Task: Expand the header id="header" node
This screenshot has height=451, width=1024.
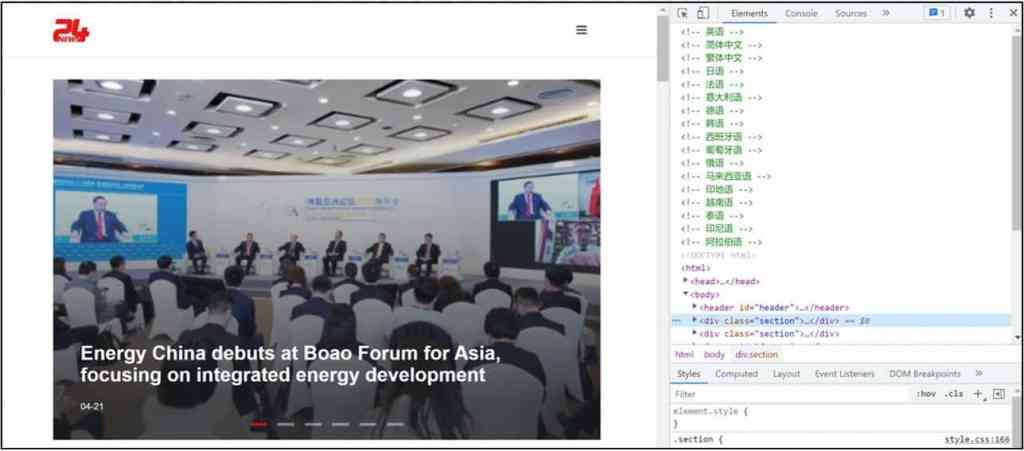Action: click(x=694, y=307)
